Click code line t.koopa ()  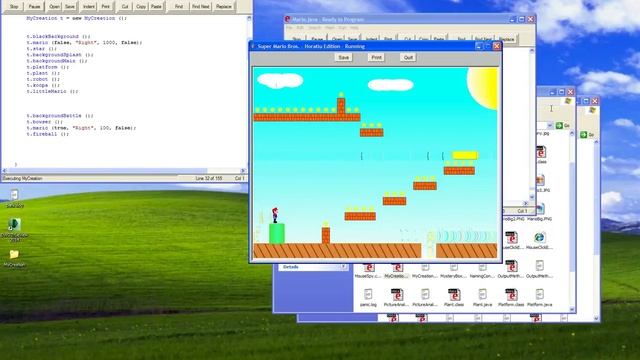click(43, 85)
